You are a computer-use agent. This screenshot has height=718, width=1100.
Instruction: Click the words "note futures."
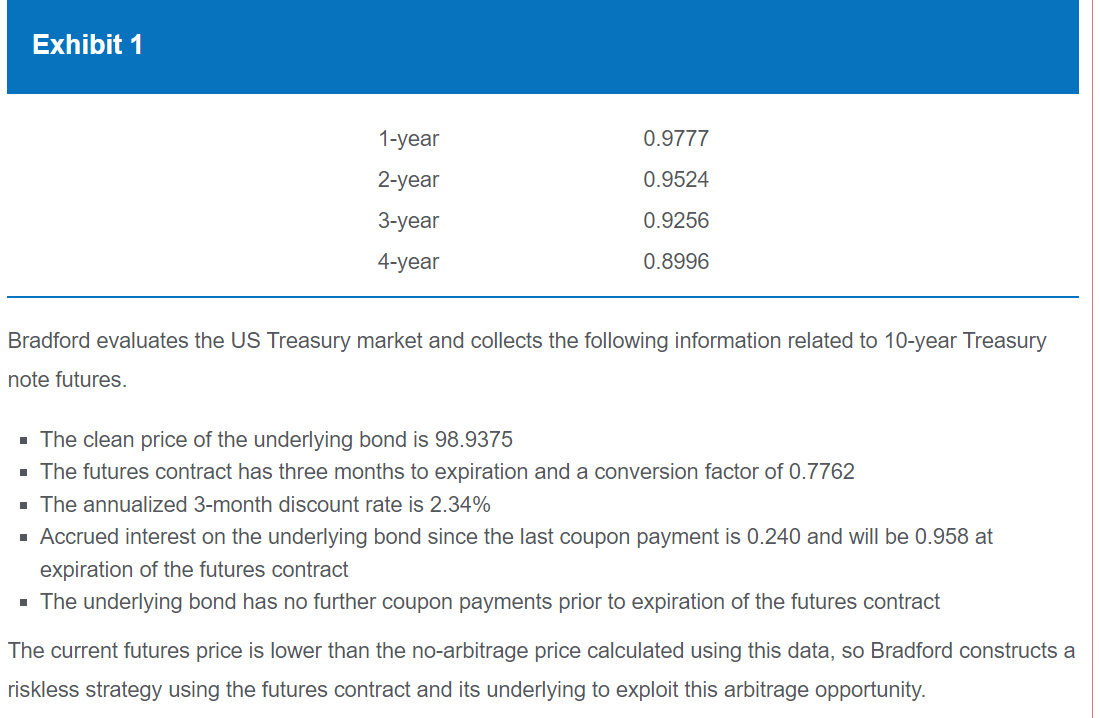click(x=67, y=382)
